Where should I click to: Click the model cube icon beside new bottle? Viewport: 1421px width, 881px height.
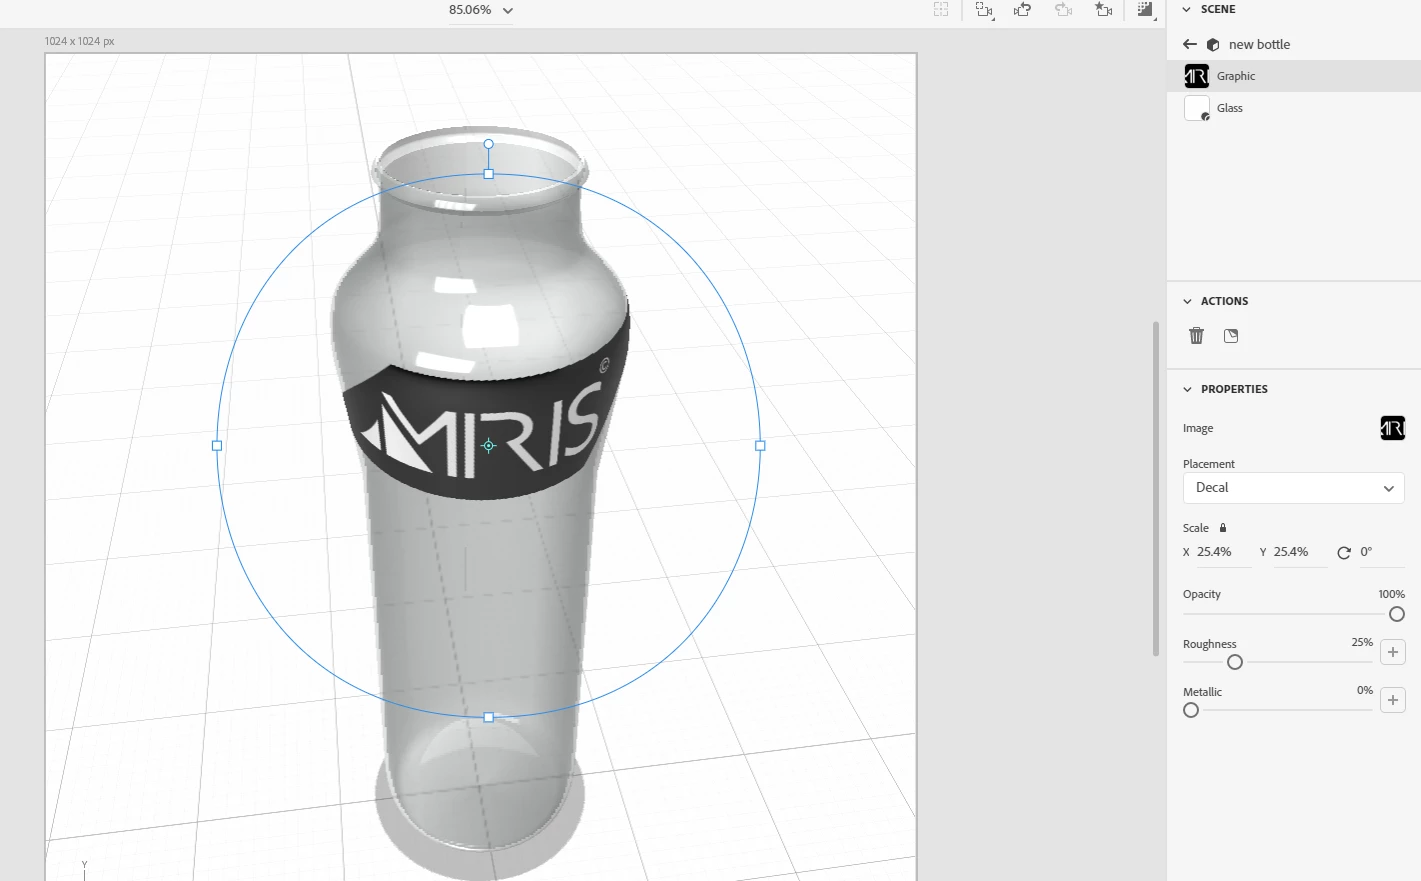[1213, 45]
